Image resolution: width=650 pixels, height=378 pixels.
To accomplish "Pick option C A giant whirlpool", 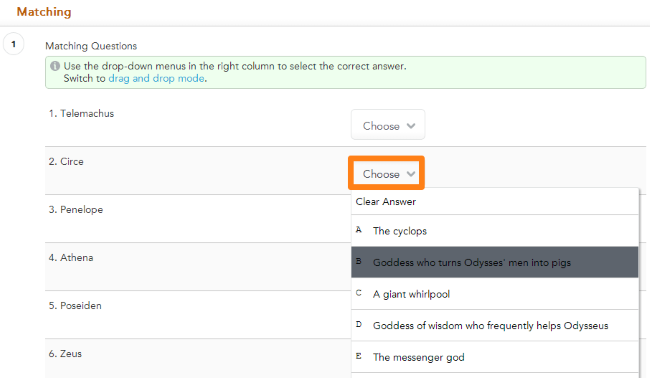I will pyautogui.click(x=495, y=294).
